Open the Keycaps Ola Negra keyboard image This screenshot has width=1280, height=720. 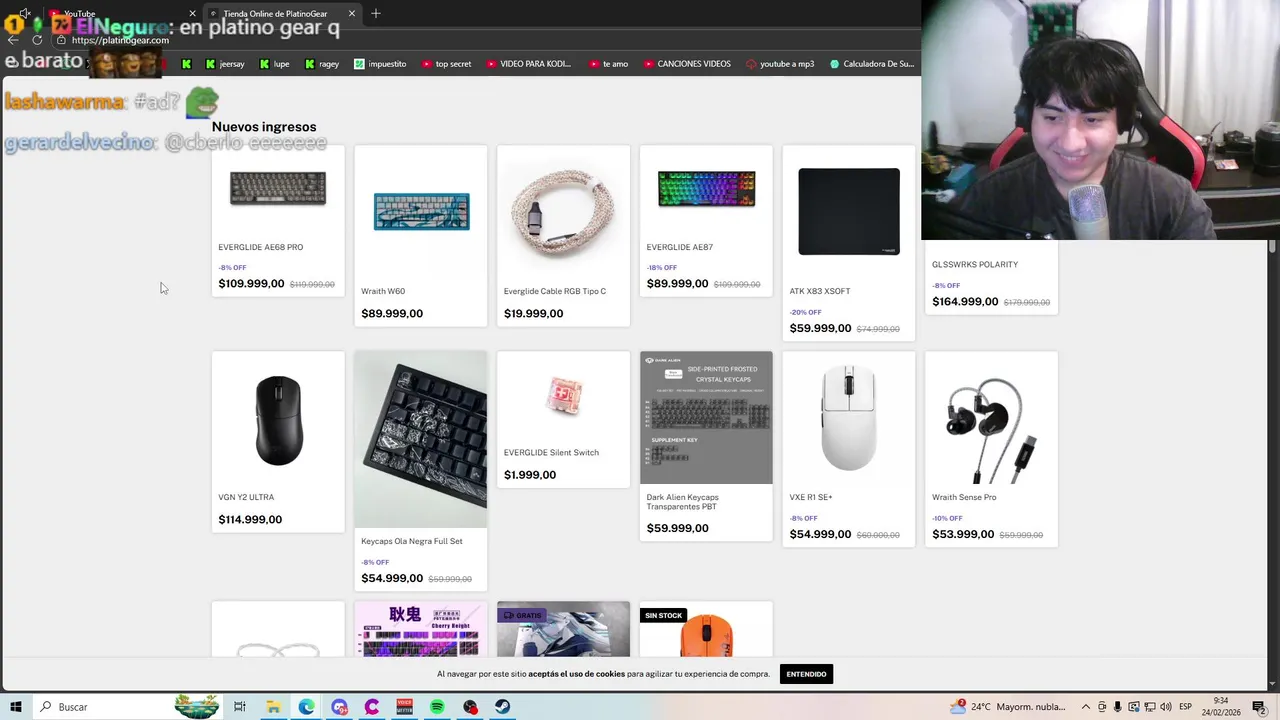(421, 439)
